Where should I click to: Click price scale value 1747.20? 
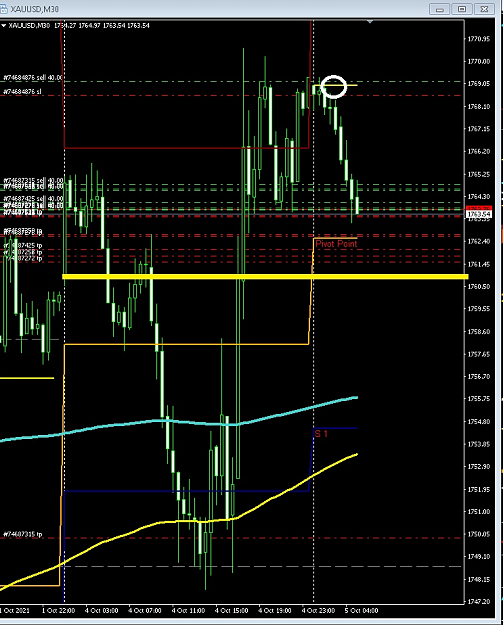[x=479, y=601]
